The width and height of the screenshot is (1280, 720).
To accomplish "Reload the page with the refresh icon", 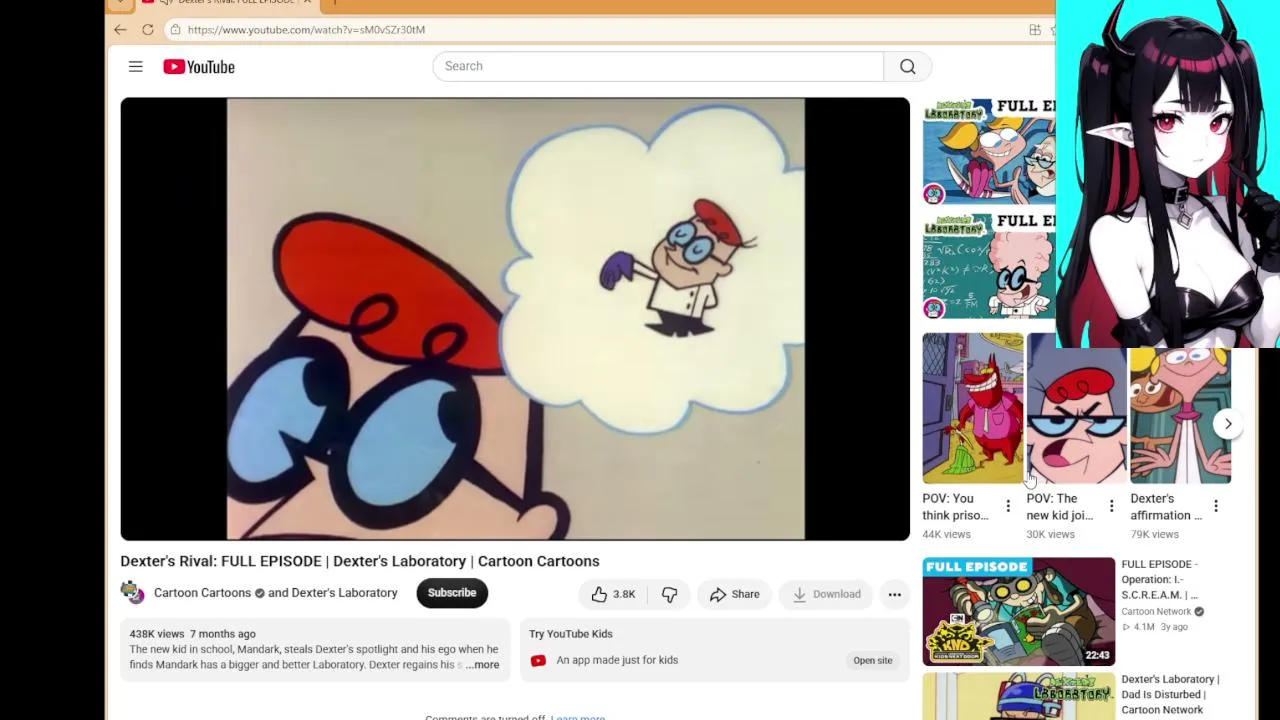I will (147, 30).
